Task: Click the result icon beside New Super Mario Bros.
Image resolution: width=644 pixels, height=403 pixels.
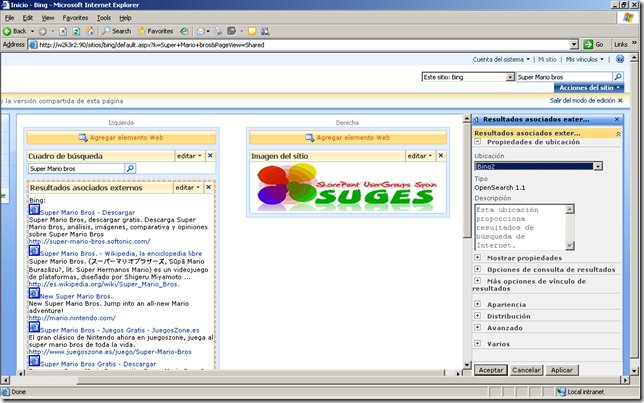Action: point(34,293)
